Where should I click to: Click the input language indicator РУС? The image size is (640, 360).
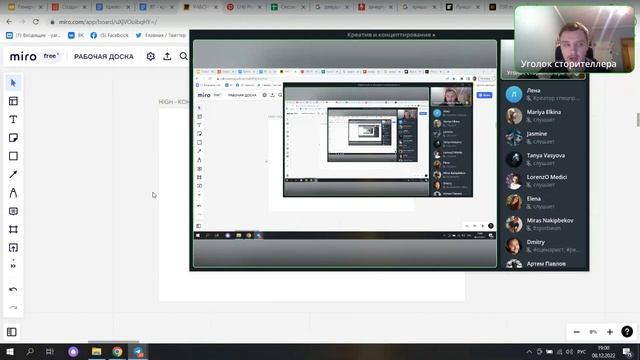click(582, 351)
